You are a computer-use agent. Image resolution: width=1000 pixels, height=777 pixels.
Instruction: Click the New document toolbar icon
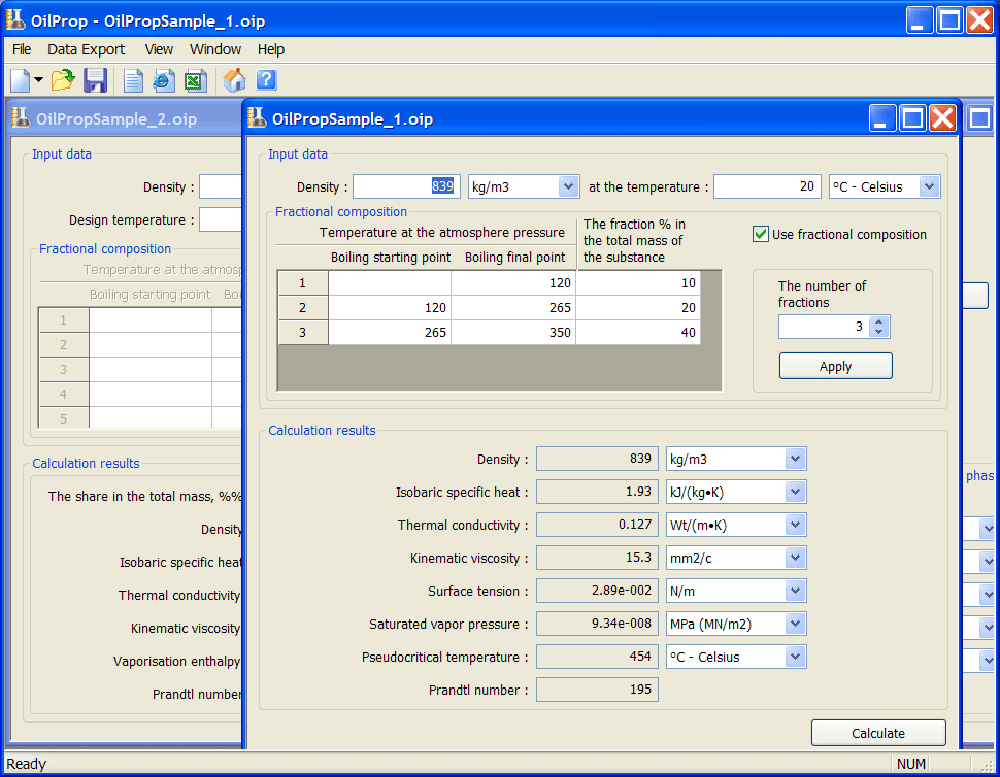pyautogui.click(x=20, y=80)
